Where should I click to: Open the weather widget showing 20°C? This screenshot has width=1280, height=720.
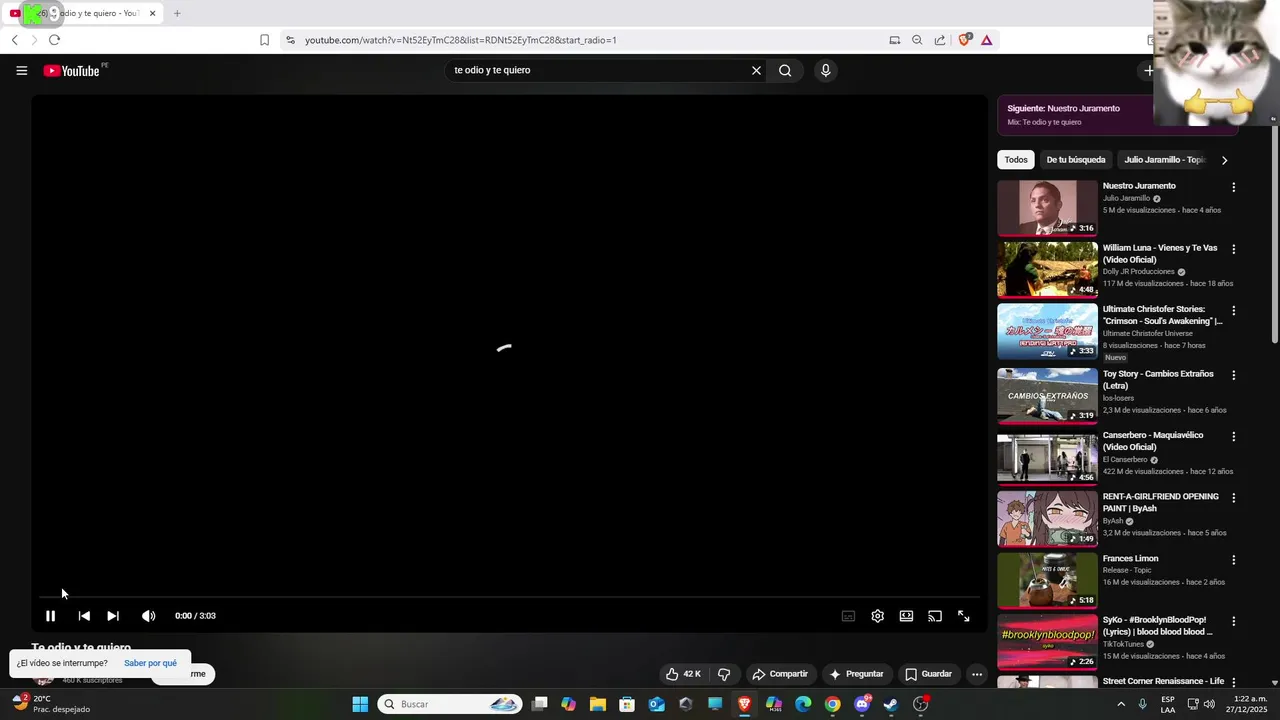[x=50, y=704]
